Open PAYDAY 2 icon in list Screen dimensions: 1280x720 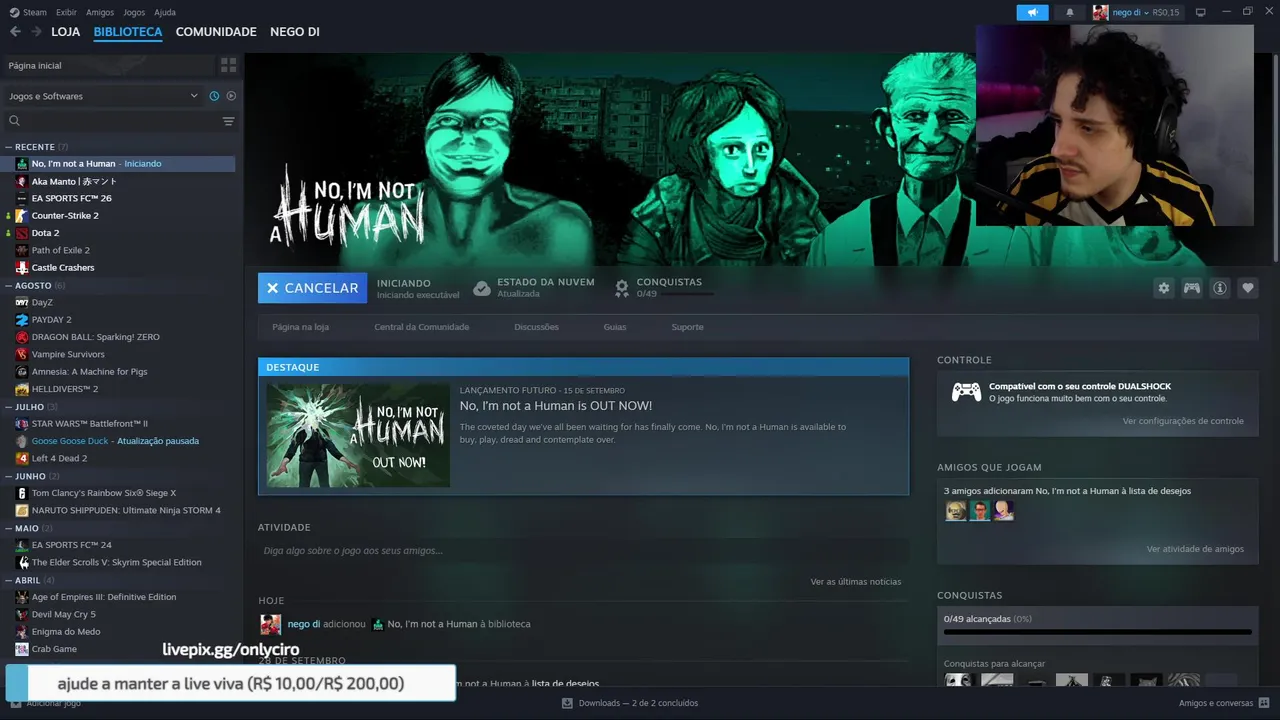[x=22, y=320]
